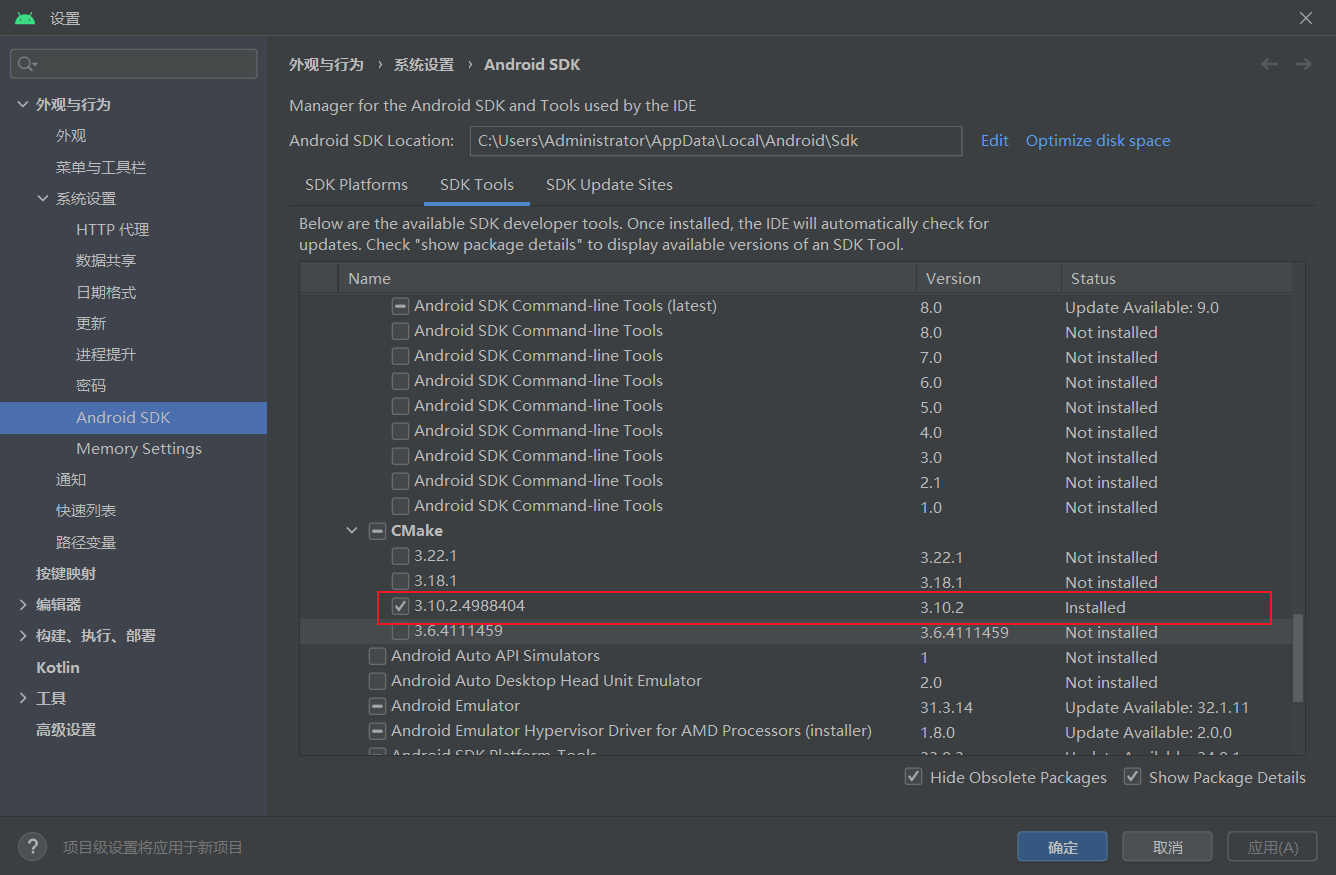Viewport: 1336px width, 875px height.
Task: Open help via question mark icon
Action: (32, 847)
